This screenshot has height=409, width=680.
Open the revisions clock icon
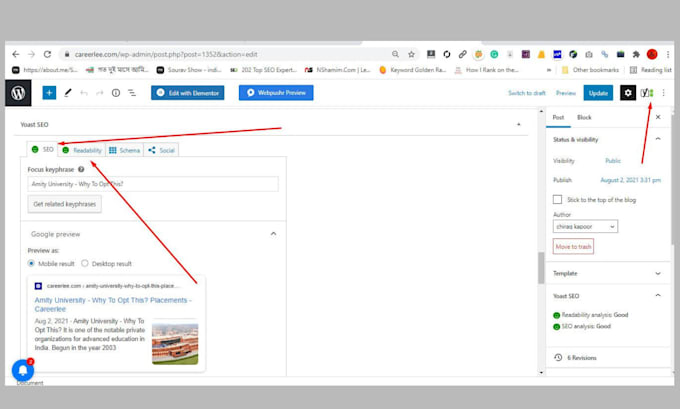pos(558,357)
